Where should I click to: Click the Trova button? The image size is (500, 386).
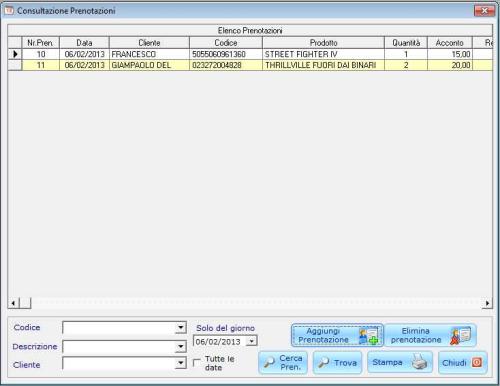click(x=337, y=363)
